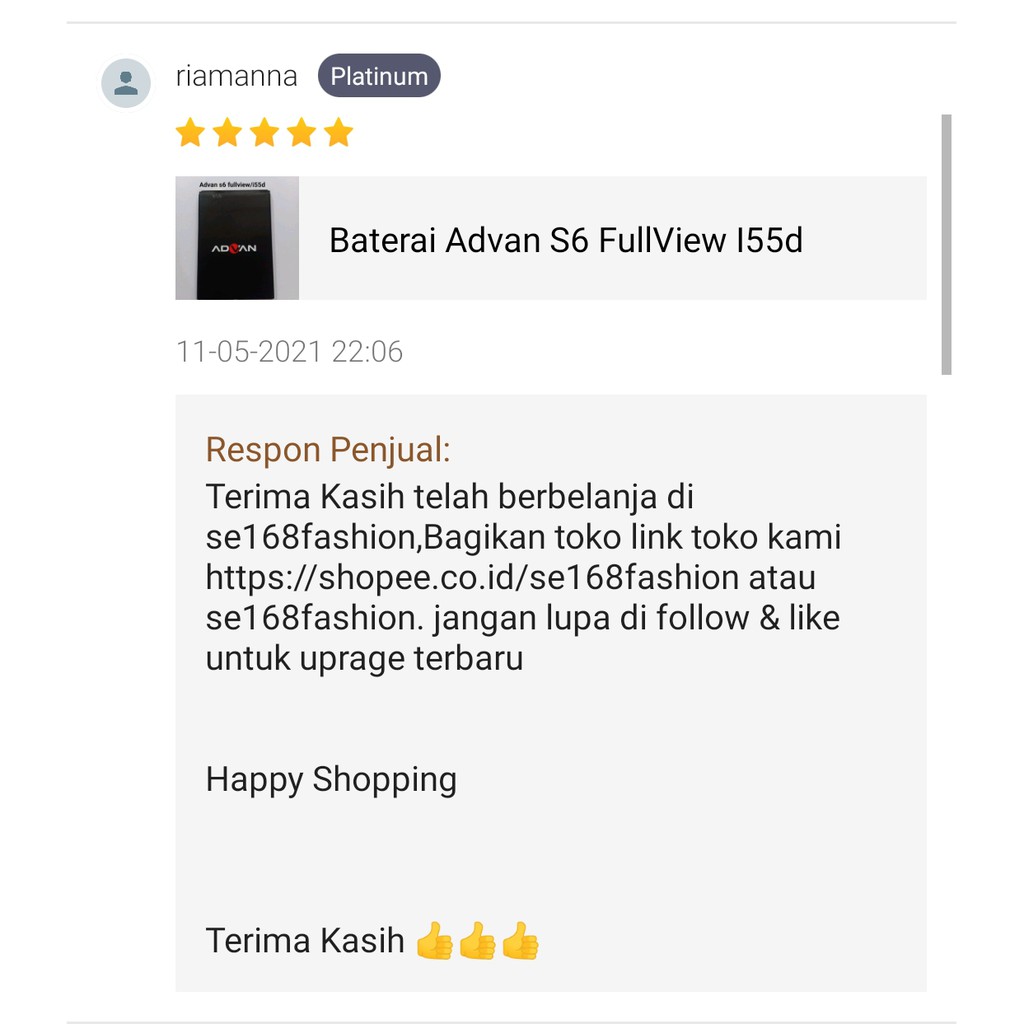Click the Happy Shopping text
Image resolution: width=1024 pixels, height=1024 pixels.
tap(331, 780)
